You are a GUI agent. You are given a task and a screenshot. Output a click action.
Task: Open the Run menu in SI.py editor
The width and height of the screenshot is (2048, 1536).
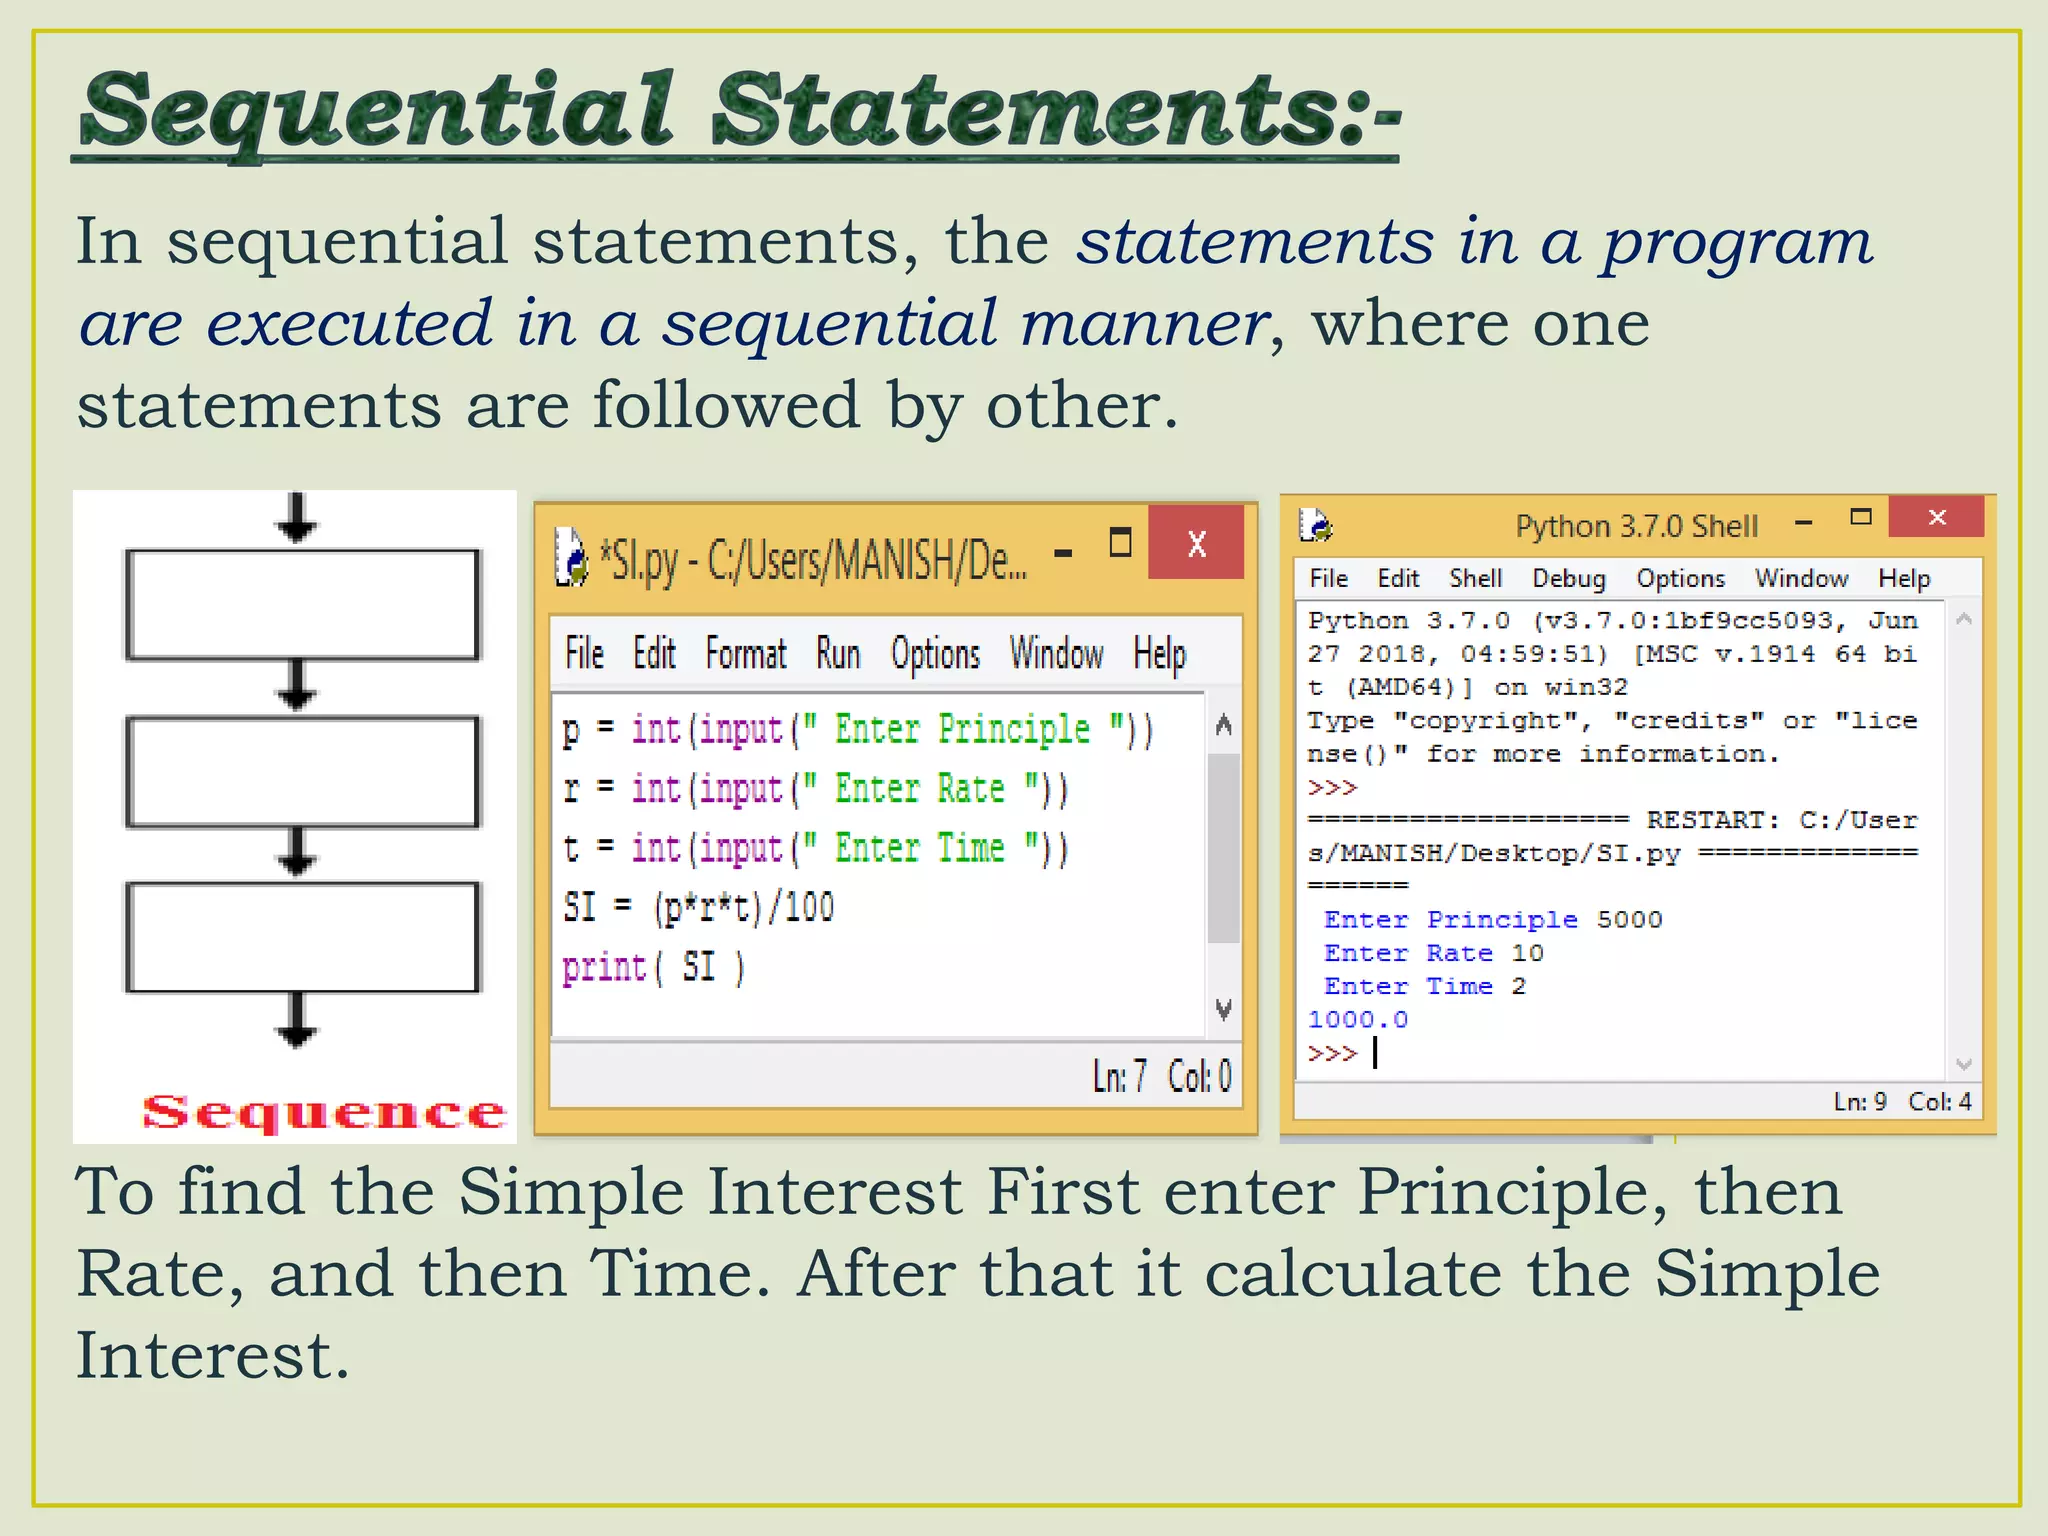click(x=837, y=654)
